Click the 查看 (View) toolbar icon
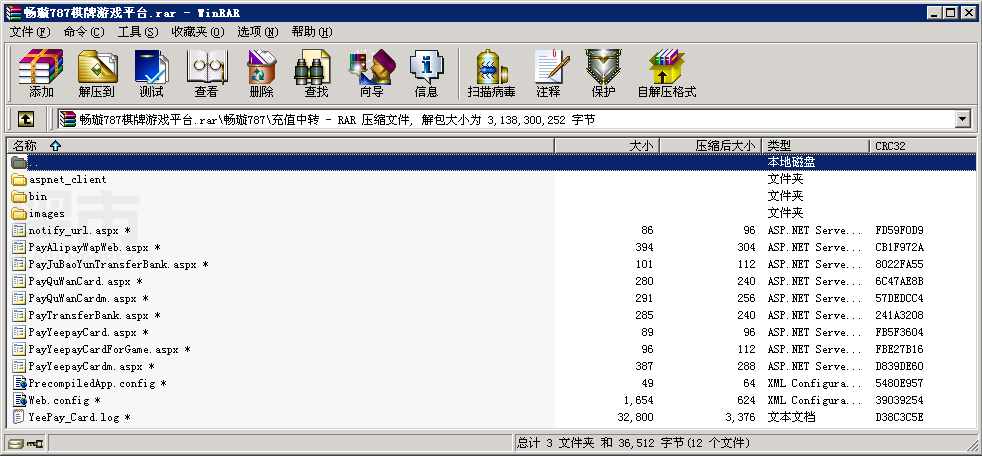Viewport: 982px width, 456px height. click(x=206, y=66)
